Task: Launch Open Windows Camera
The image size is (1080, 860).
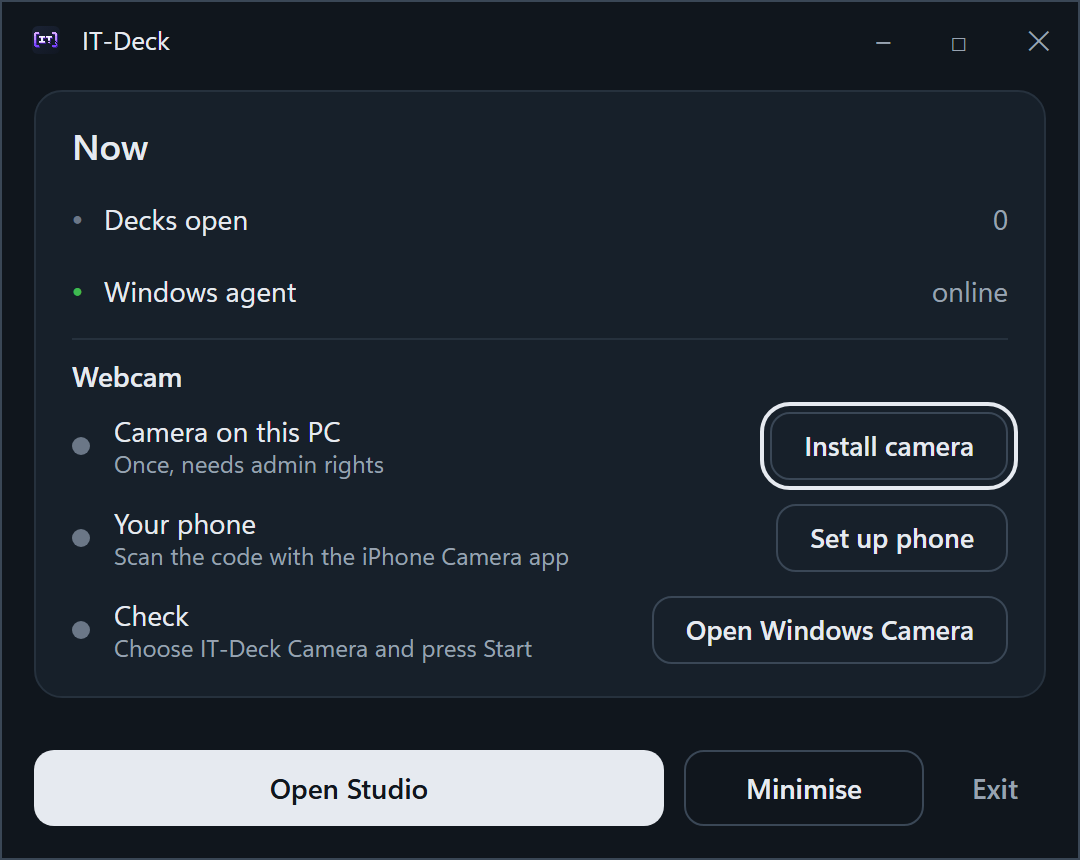Action: click(x=830, y=630)
